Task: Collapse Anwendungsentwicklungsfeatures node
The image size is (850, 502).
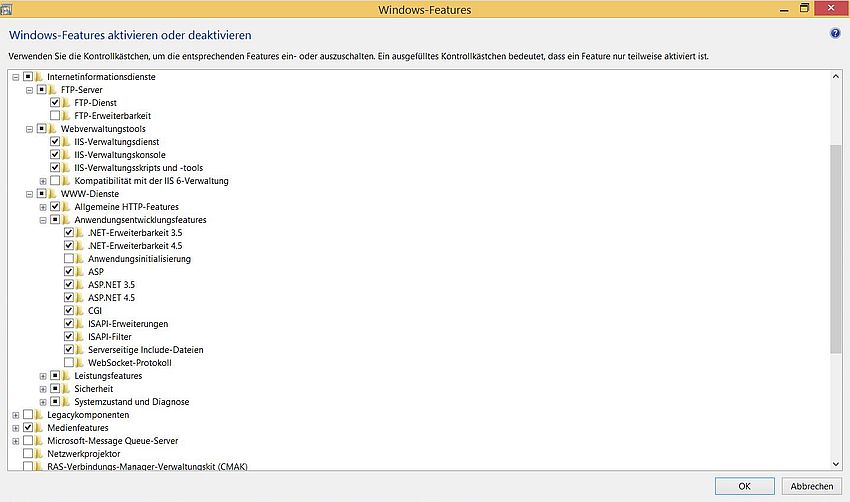Action: click(x=43, y=220)
